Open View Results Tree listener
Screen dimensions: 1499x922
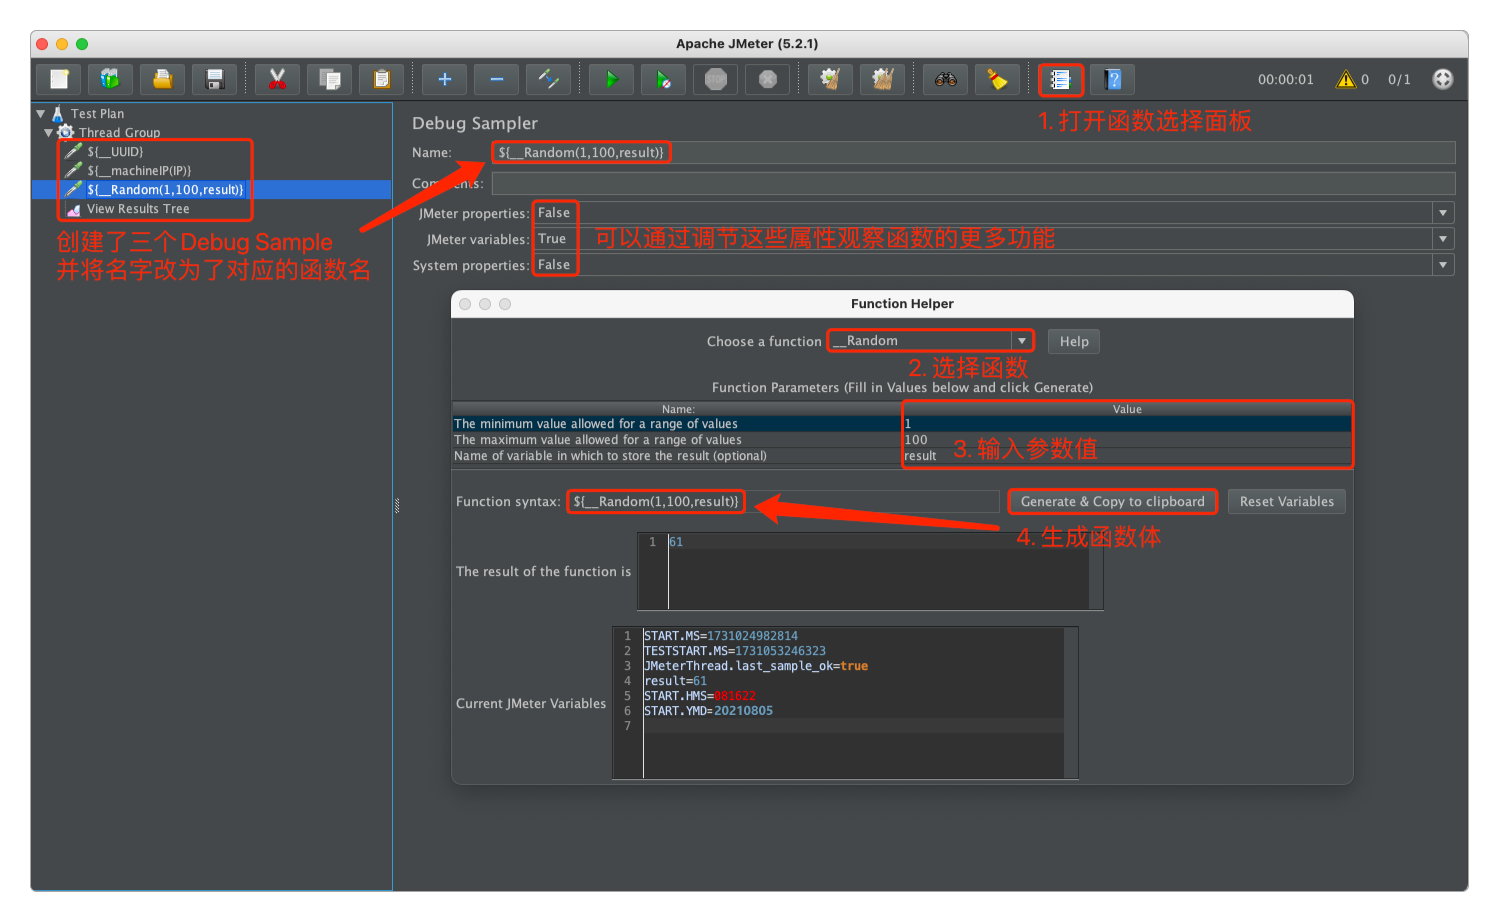138,209
